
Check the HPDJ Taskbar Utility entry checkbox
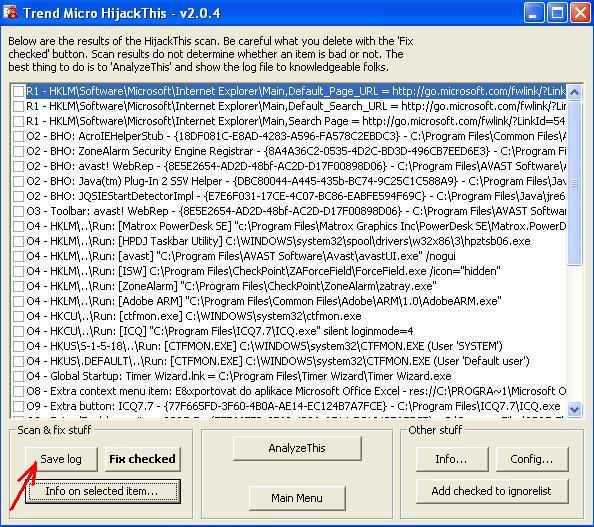tap(19, 241)
